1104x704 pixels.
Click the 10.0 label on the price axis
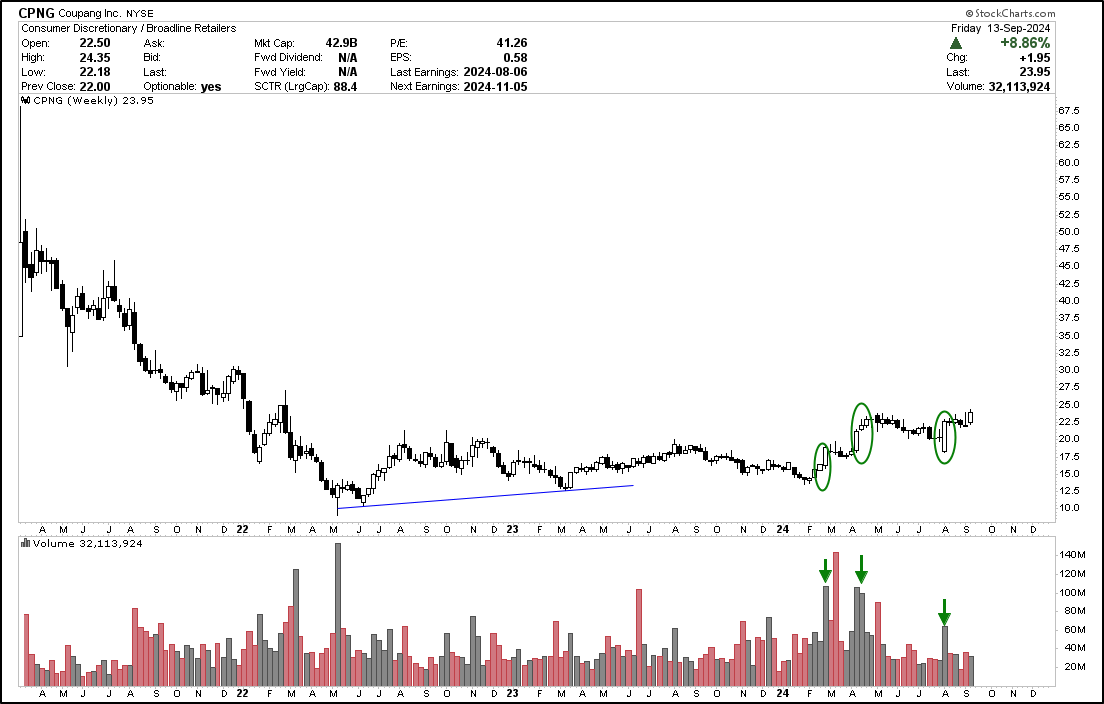tap(1069, 508)
